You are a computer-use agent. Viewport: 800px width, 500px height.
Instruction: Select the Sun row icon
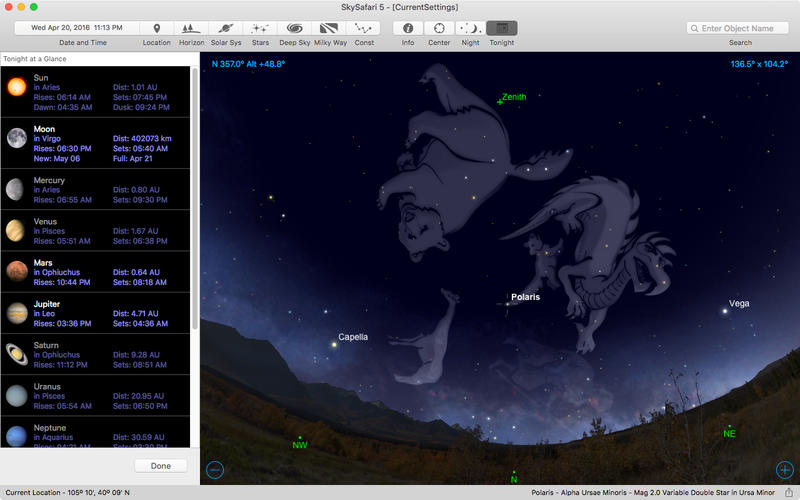coord(16,87)
